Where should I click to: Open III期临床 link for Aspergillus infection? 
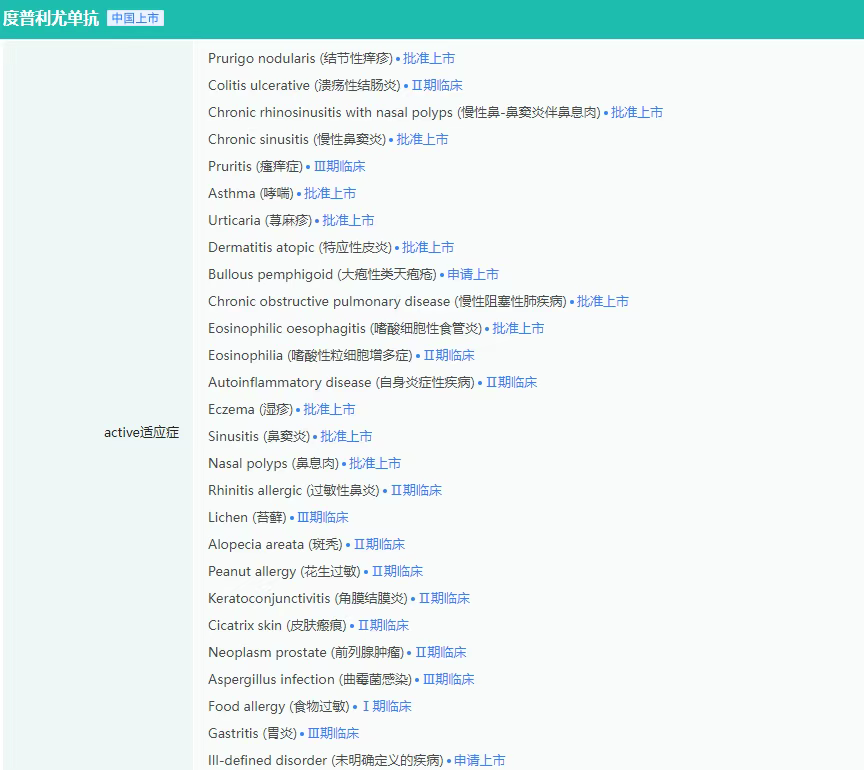[448, 679]
